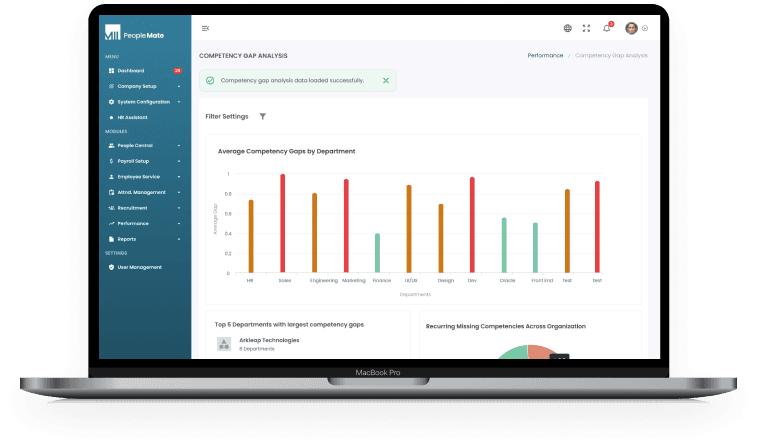Open the user profile avatar
Viewport: 757px width, 440px height.
pos(631,28)
